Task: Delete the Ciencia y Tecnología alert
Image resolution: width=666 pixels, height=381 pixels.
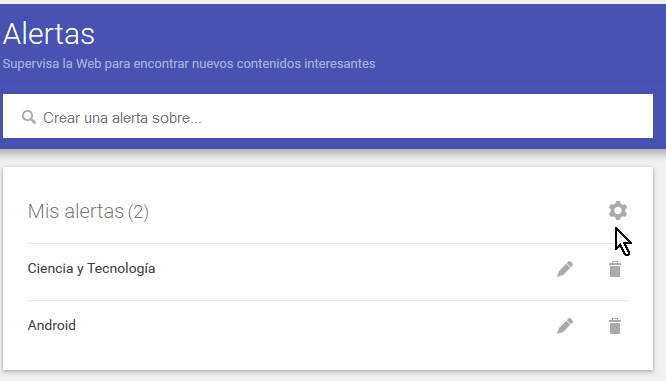Action: pos(615,269)
